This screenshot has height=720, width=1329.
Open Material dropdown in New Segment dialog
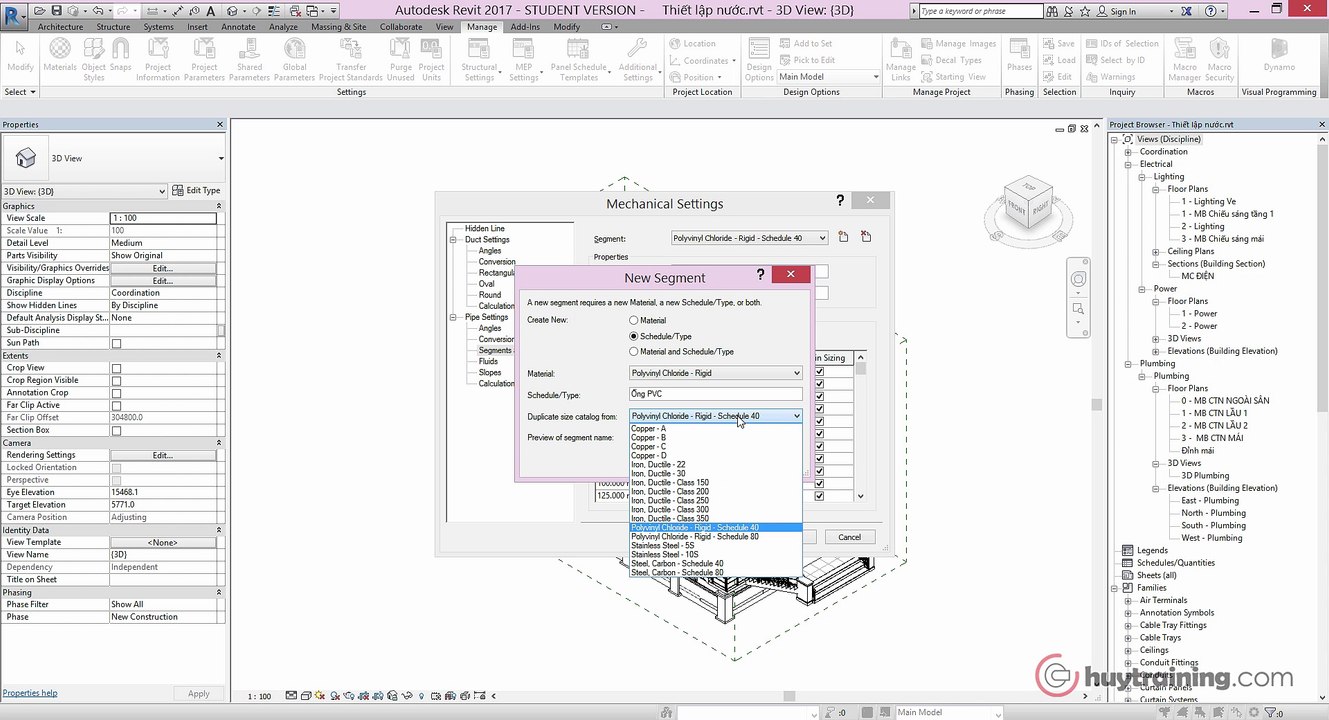715,373
